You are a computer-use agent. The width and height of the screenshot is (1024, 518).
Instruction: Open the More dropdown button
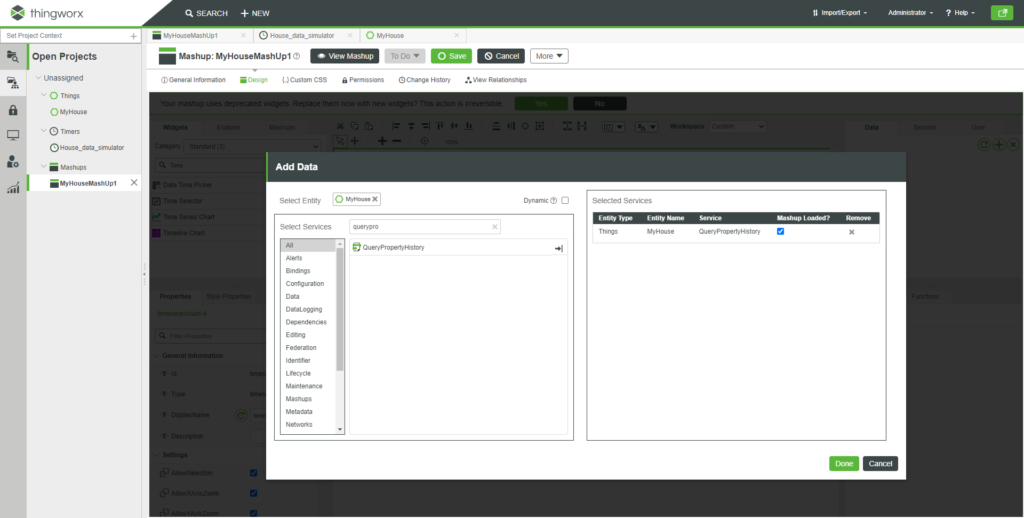549,56
